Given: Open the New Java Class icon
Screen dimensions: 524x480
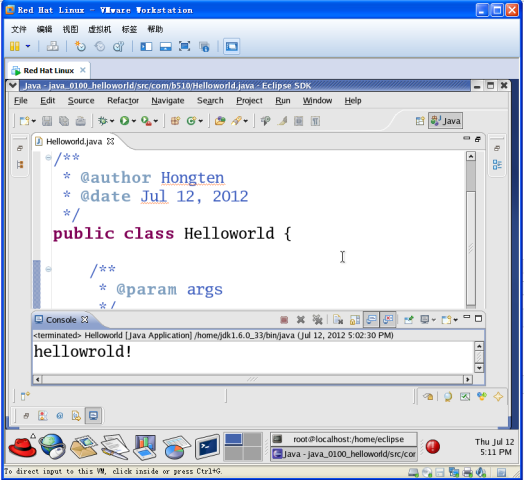Looking at the screenshot, I should (191, 121).
